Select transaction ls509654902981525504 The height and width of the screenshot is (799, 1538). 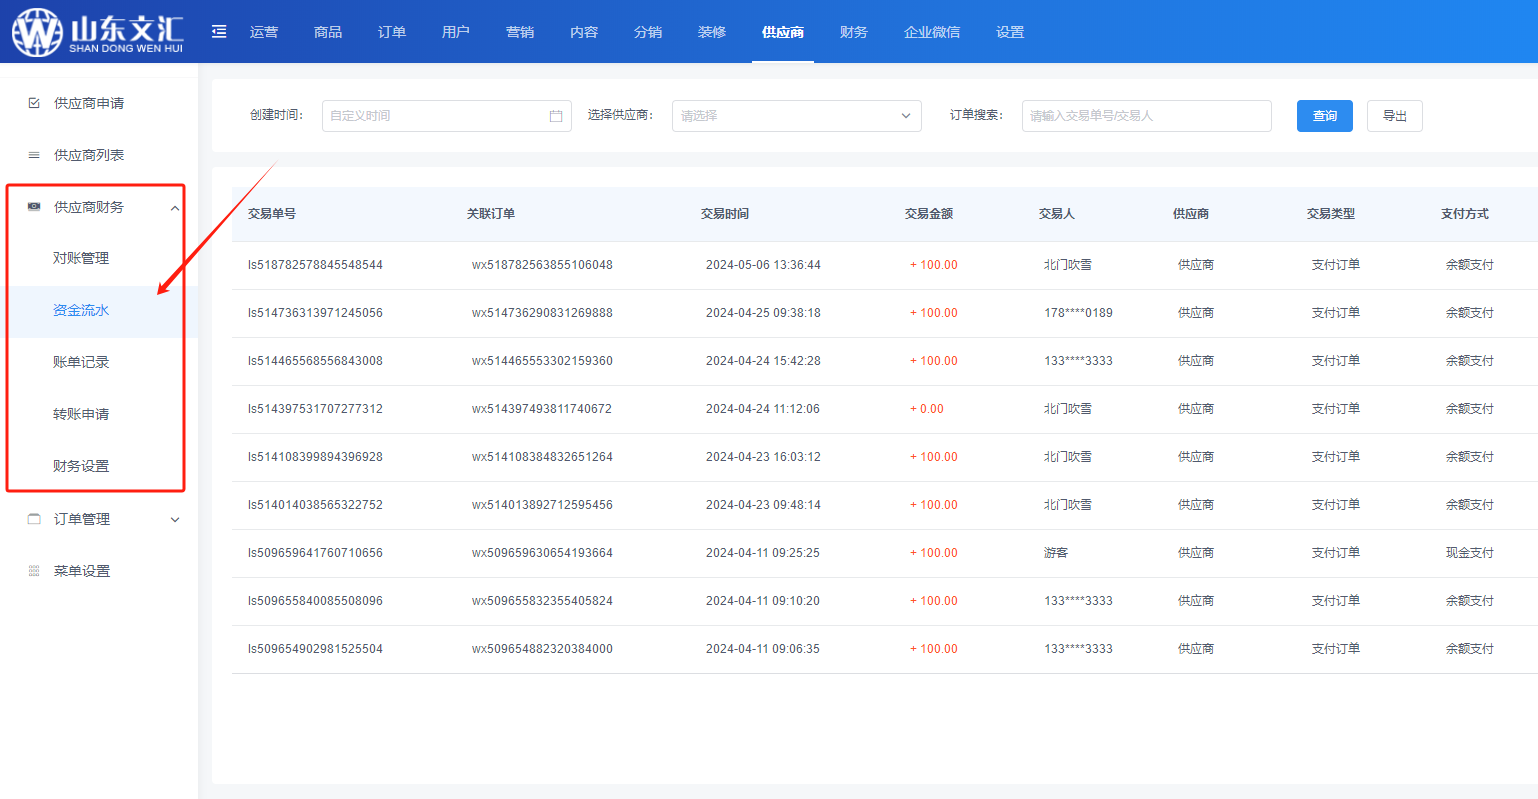[x=315, y=649]
